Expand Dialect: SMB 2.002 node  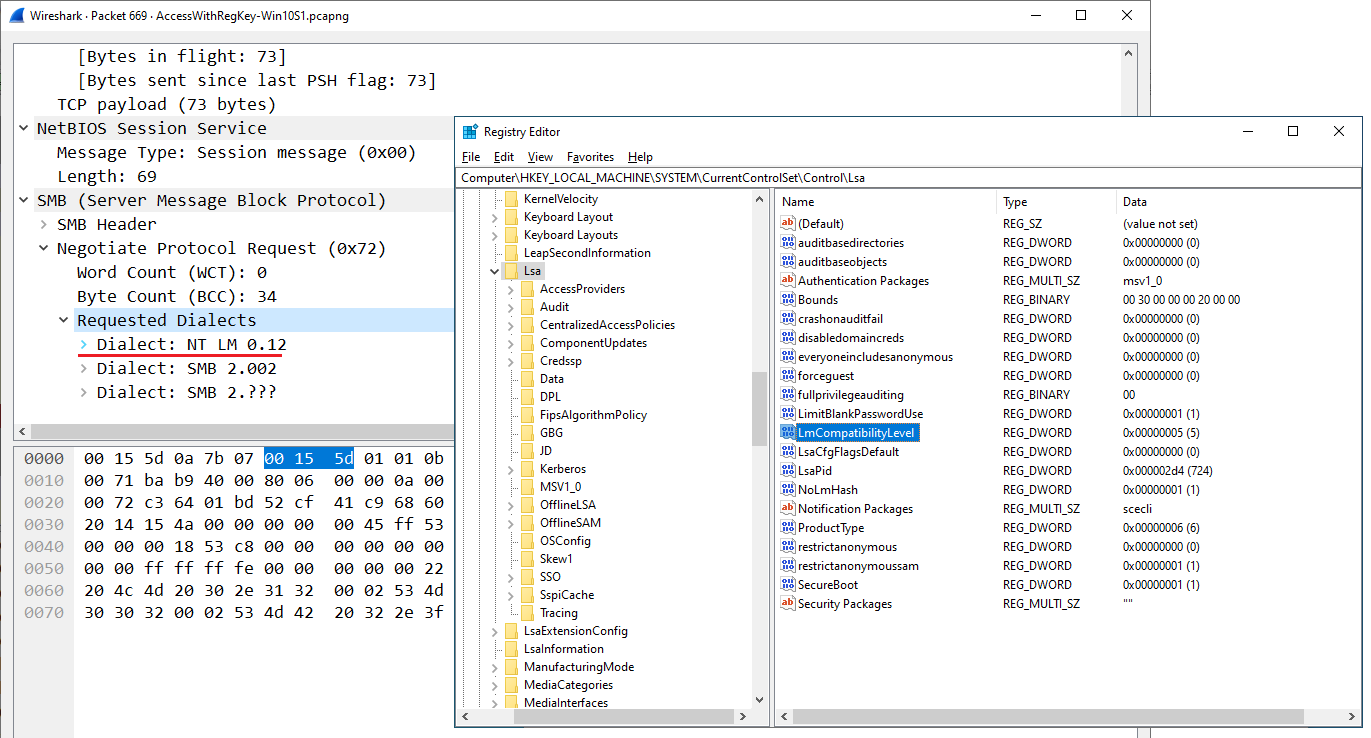tap(84, 368)
